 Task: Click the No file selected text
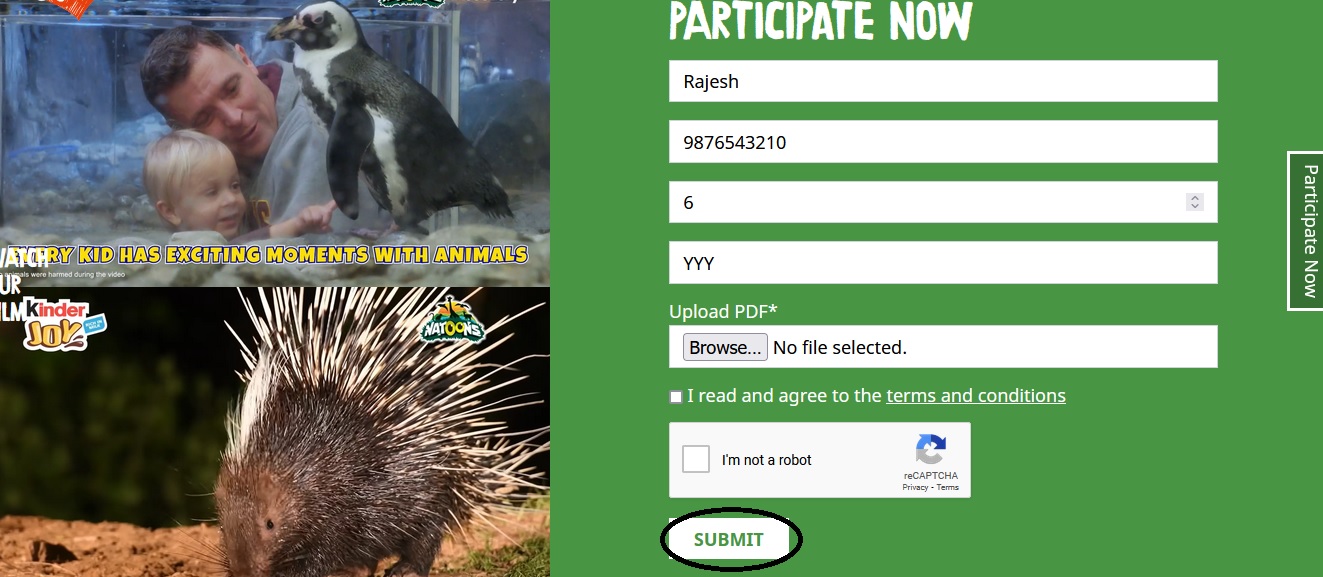point(840,348)
